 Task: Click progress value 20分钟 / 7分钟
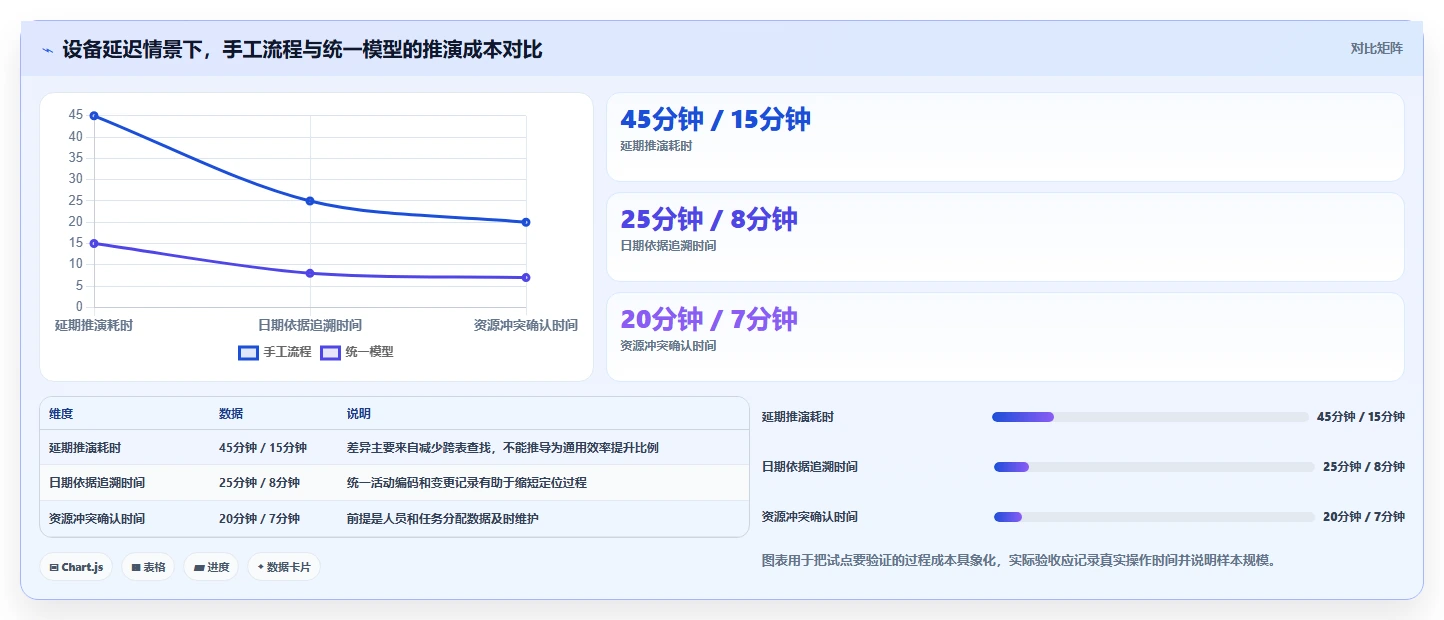click(x=1364, y=517)
